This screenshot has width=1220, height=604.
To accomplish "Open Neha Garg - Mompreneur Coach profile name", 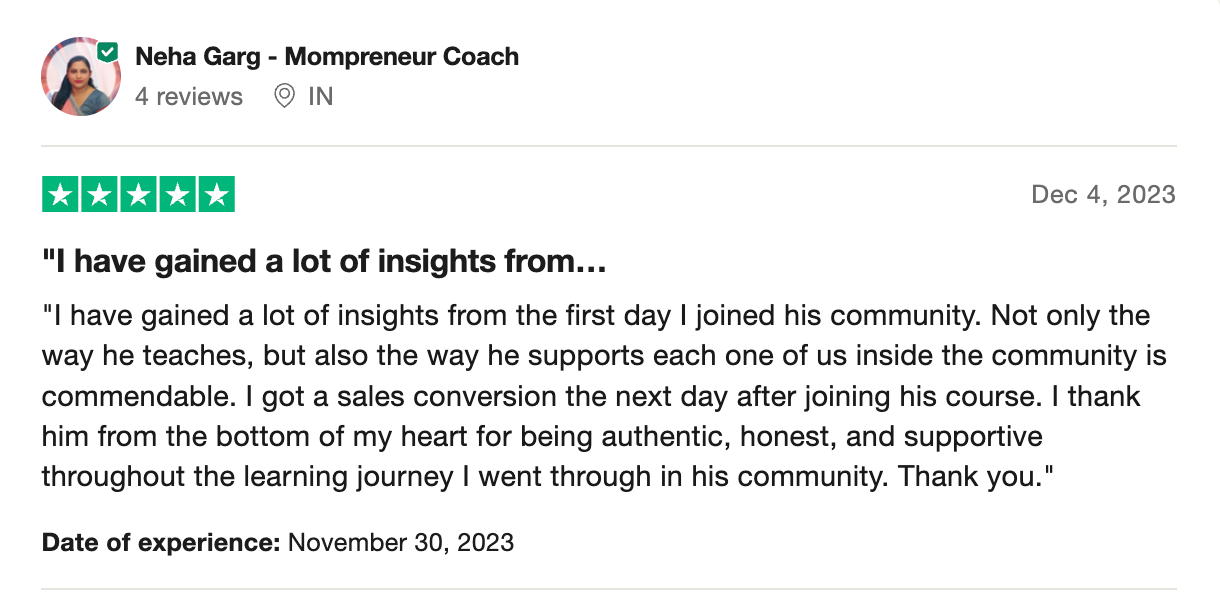I will pyautogui.click(x=327, y=56).
